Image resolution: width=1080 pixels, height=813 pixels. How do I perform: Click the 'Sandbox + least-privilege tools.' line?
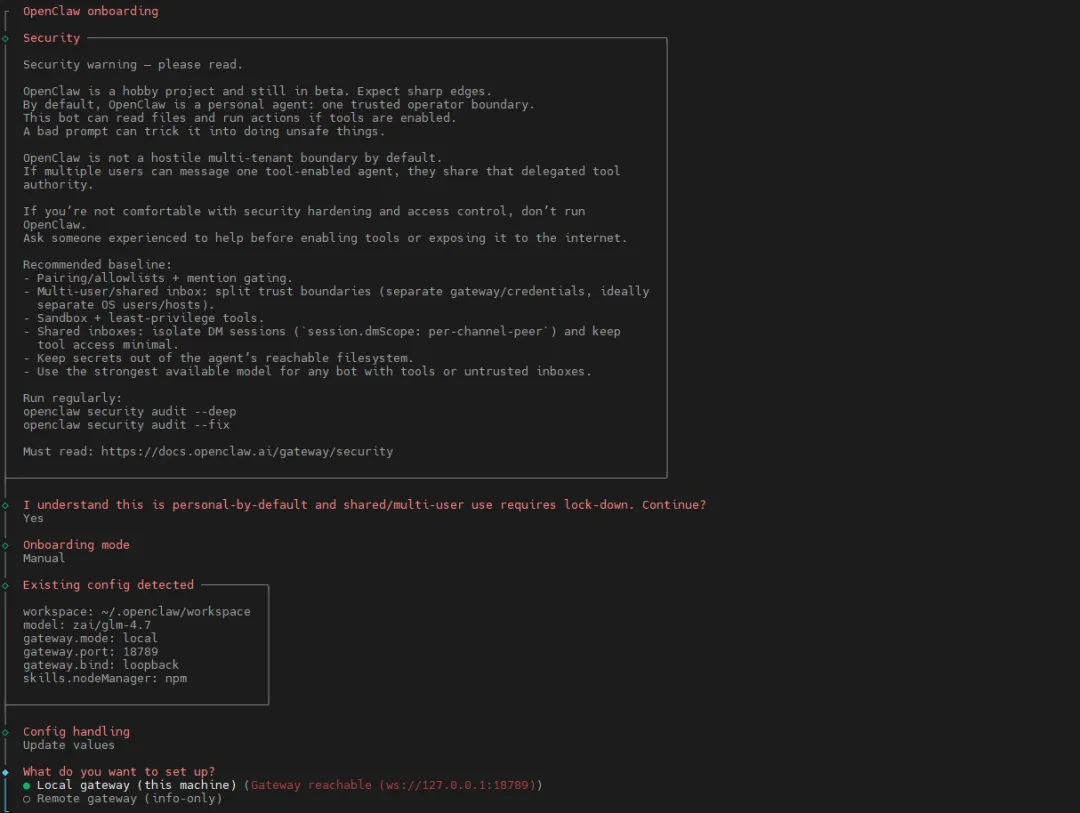tap(143, 318)
